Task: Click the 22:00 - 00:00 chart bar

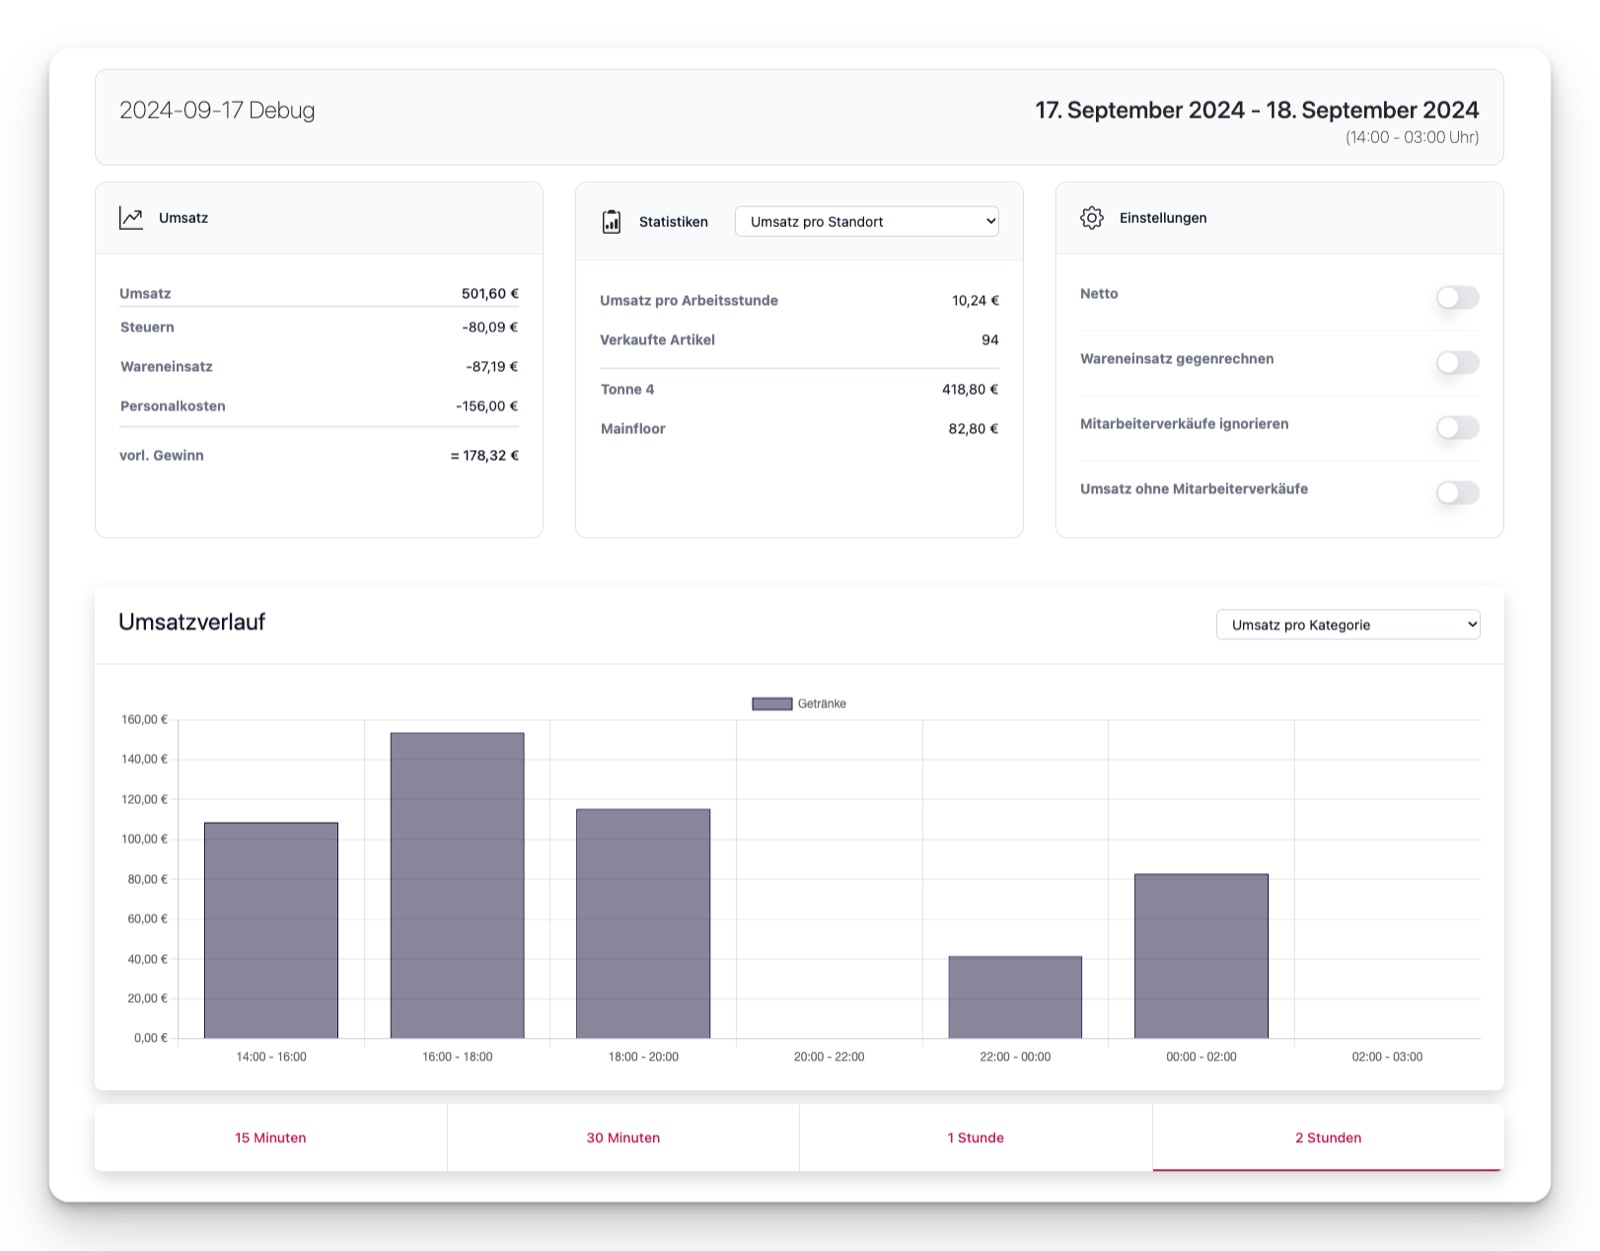Action: [x=1015, y=997]
